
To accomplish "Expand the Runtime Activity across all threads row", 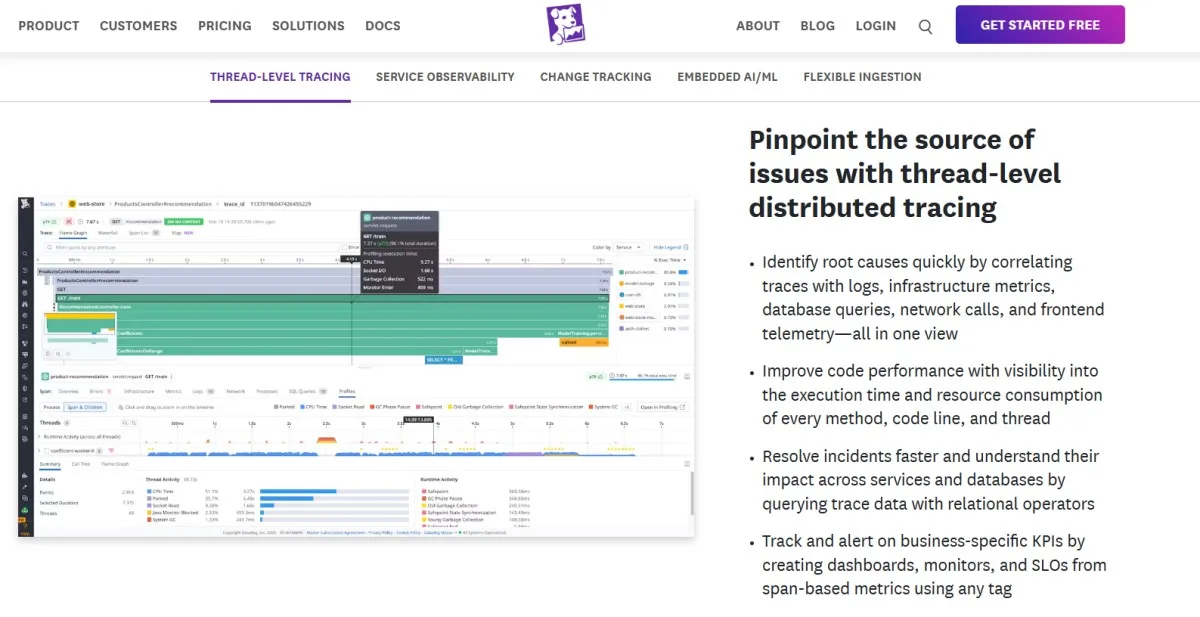I will [39, 435].
